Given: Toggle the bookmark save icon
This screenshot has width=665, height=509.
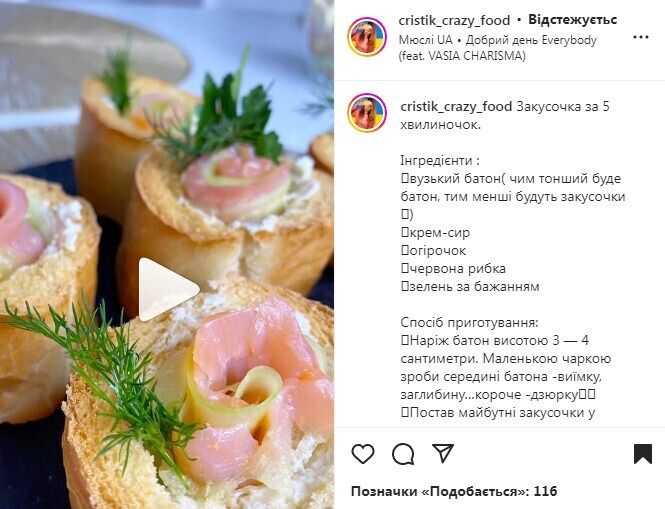Looking at the screenshot, I should click(643, 454).
